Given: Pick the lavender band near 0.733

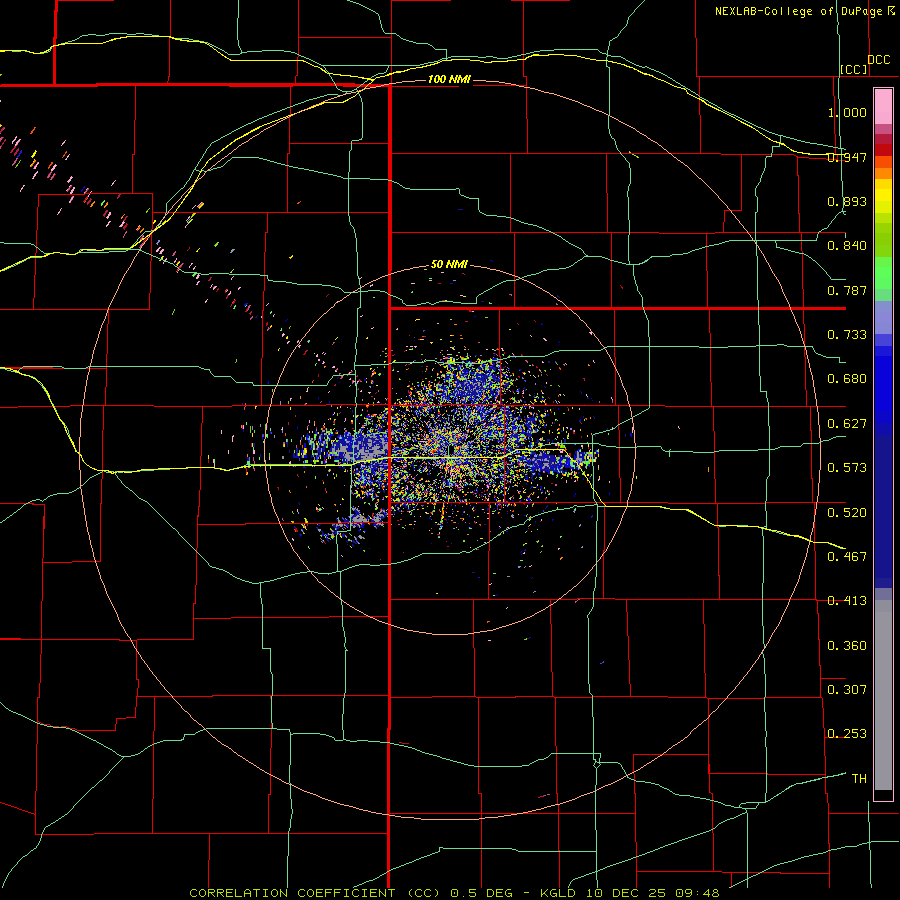Looking at the screenshot, I should 883,317.
